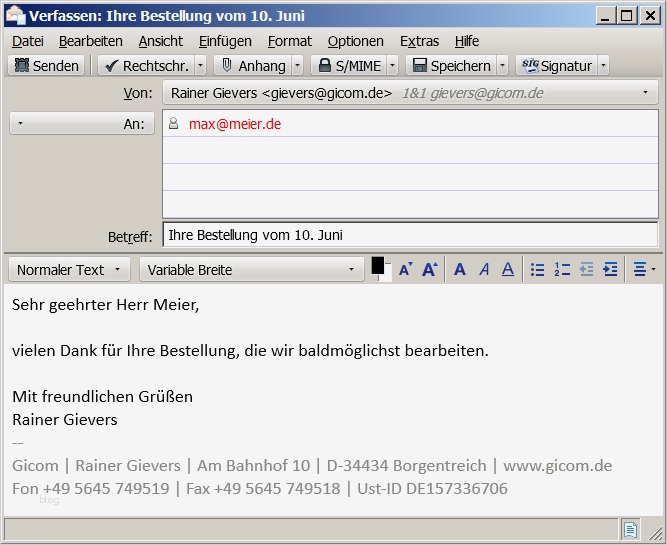Click the line 'Sehr geehrter Herr Meier,'
This screenshot has height=545, width=667.
coord(105,305)
